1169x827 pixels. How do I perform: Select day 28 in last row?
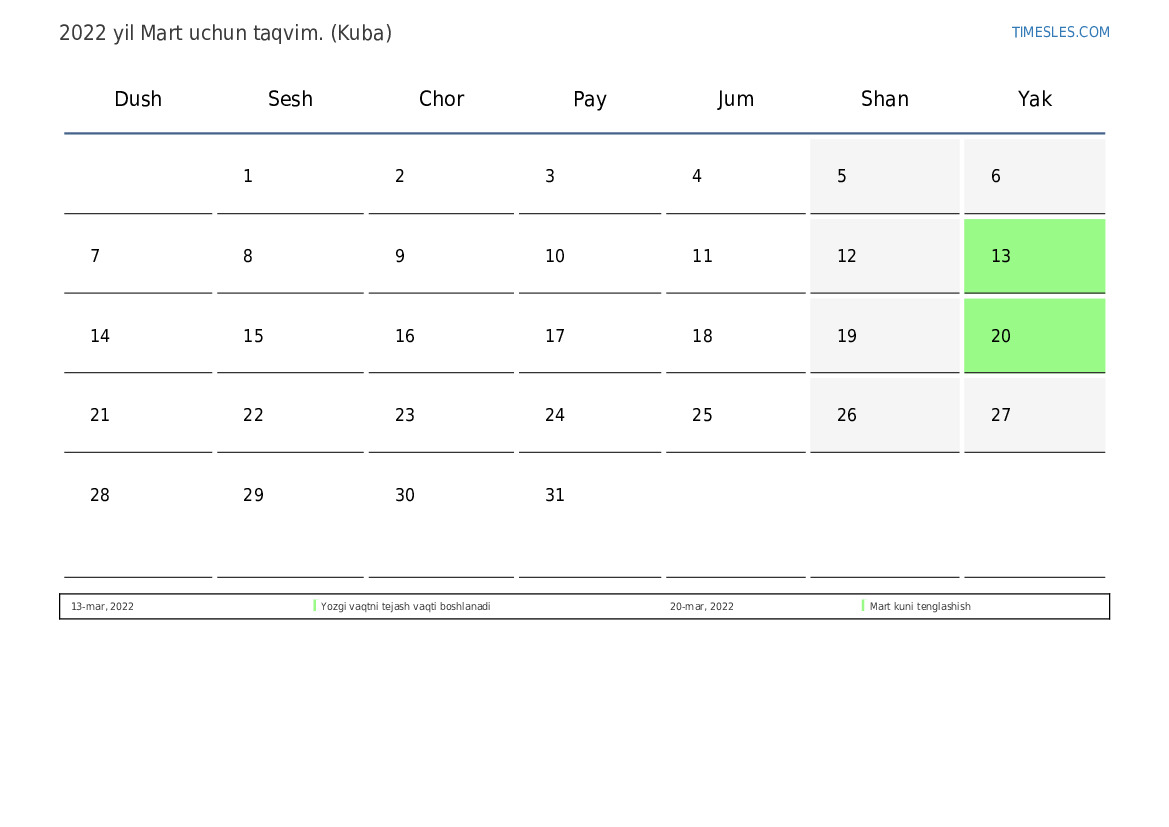(x=138, y=515)
